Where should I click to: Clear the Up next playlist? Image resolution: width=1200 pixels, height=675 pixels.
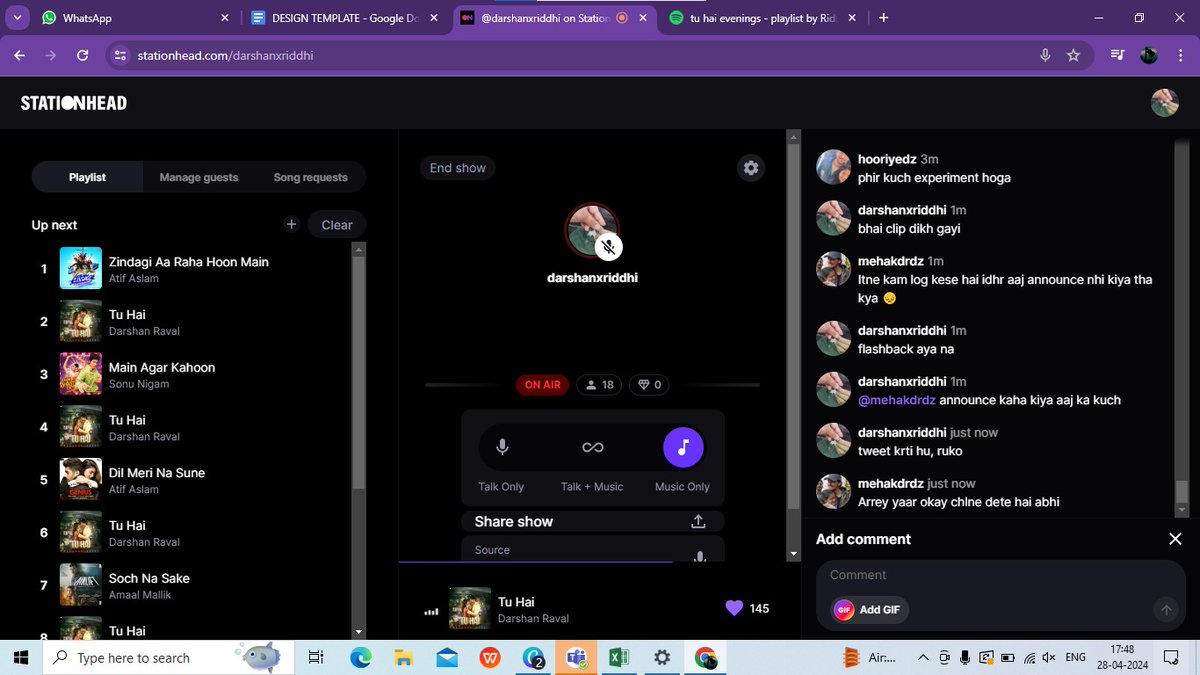tap(337, 225)
